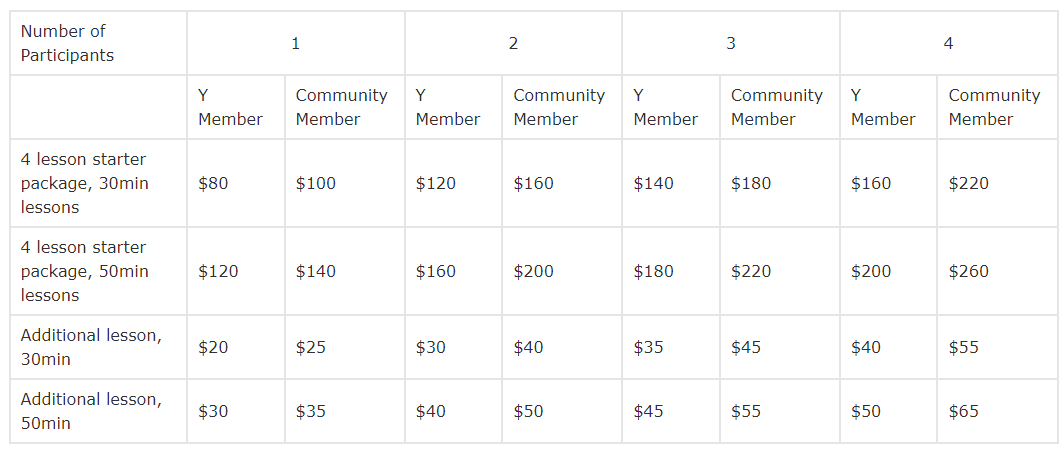The image size is (1063, 449).
Task: Select the column header for 1 participant
Action: 295,43
